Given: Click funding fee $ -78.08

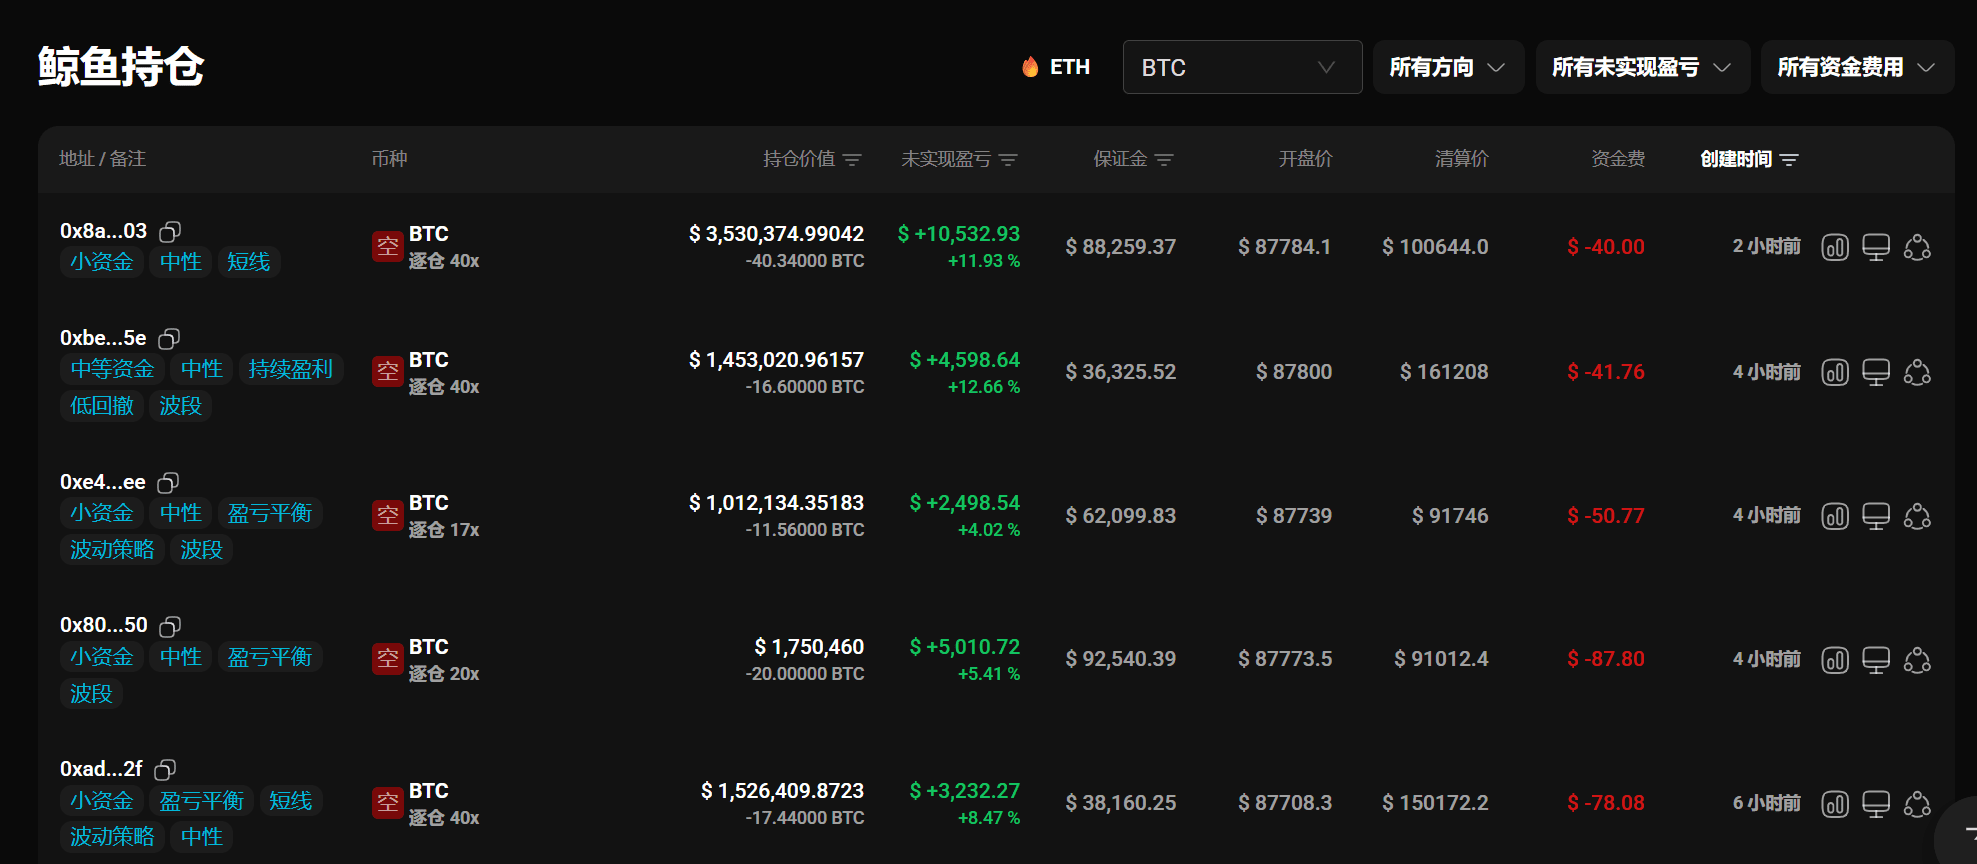Looking at the screenshot, I should click(x=1605, y=803).
